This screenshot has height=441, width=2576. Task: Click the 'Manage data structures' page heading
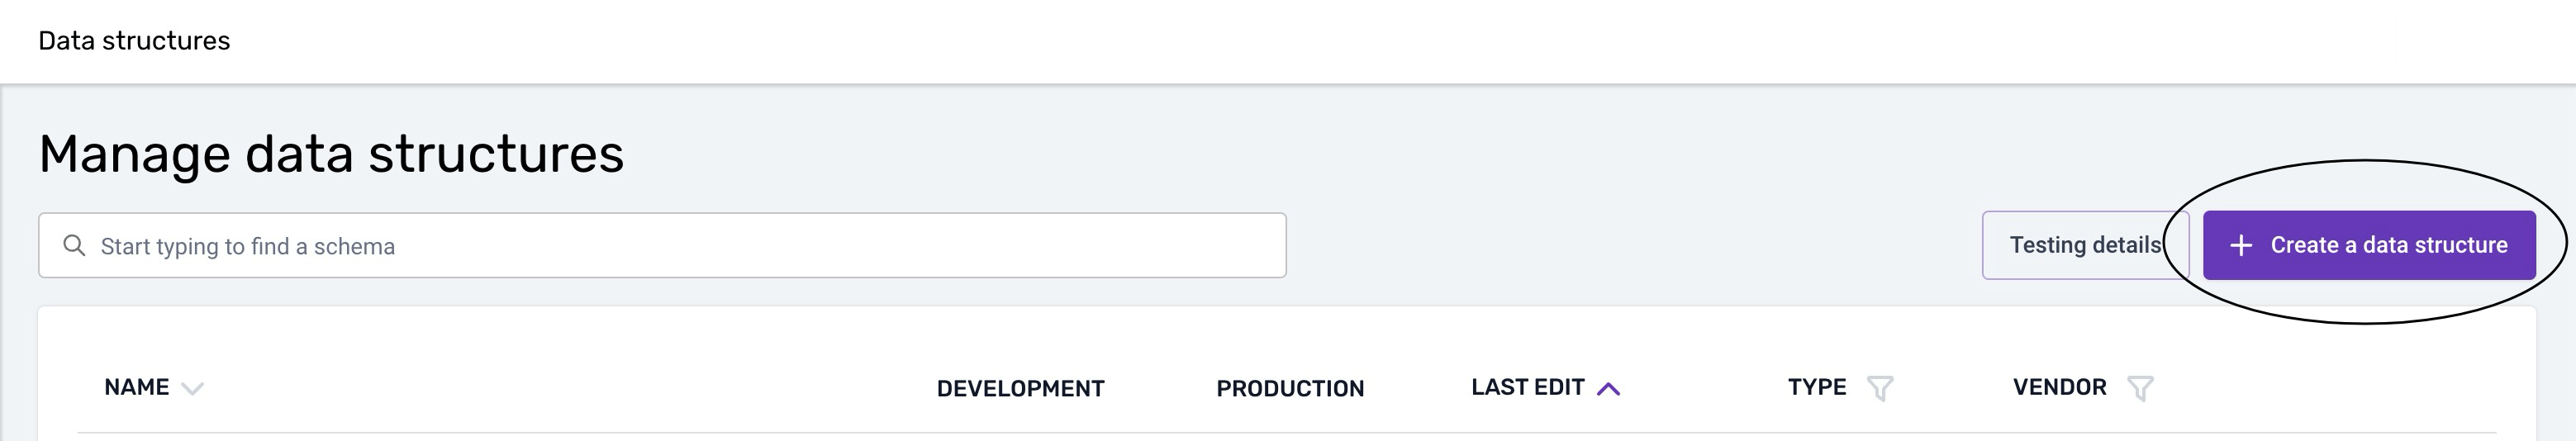point(331,154)
